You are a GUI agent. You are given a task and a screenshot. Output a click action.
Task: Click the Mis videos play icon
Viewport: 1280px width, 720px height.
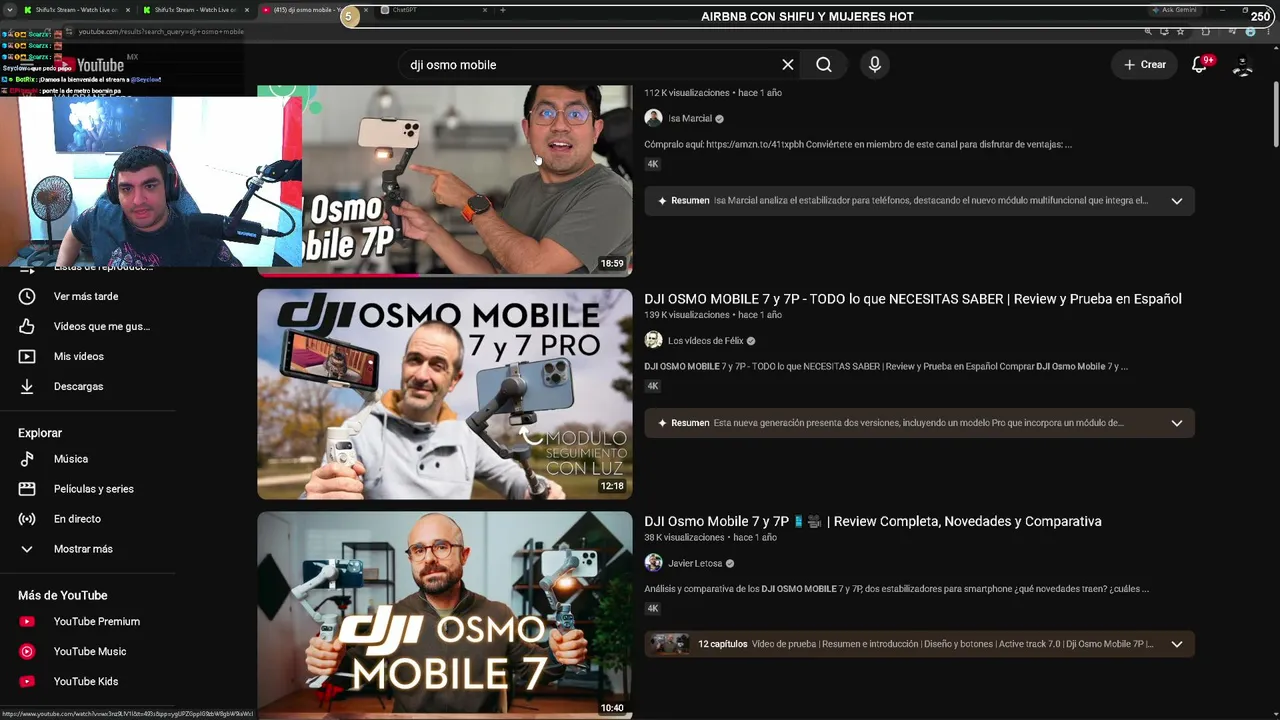27,357
